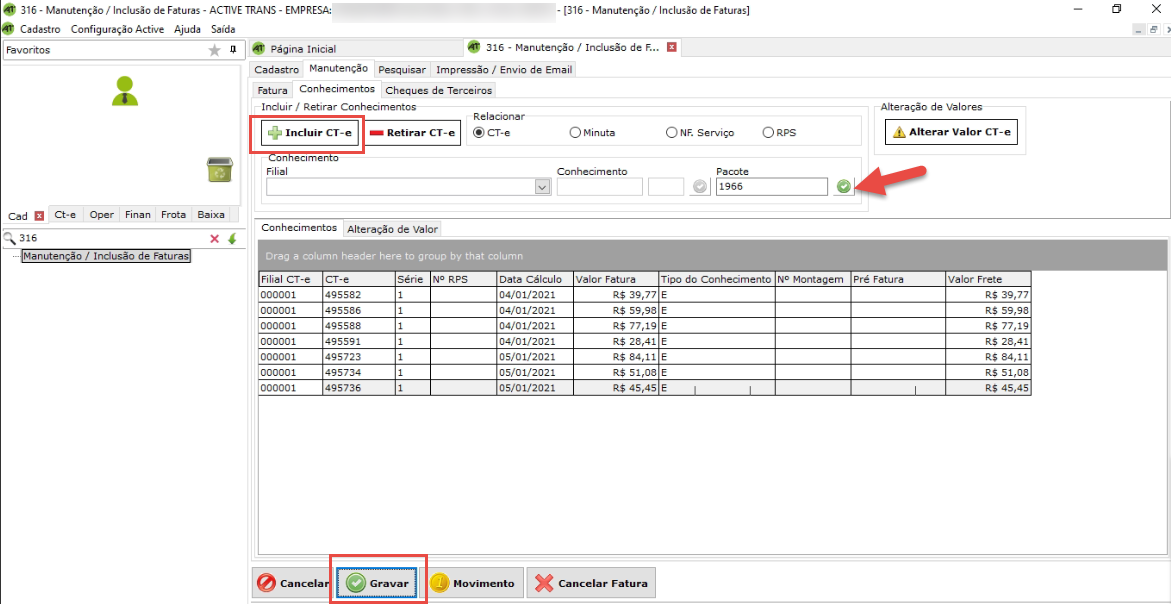The width and height of the screenshot is (1171, 604).
Task: Open the Filial dropdown list
Action: (x=543, y=187)
